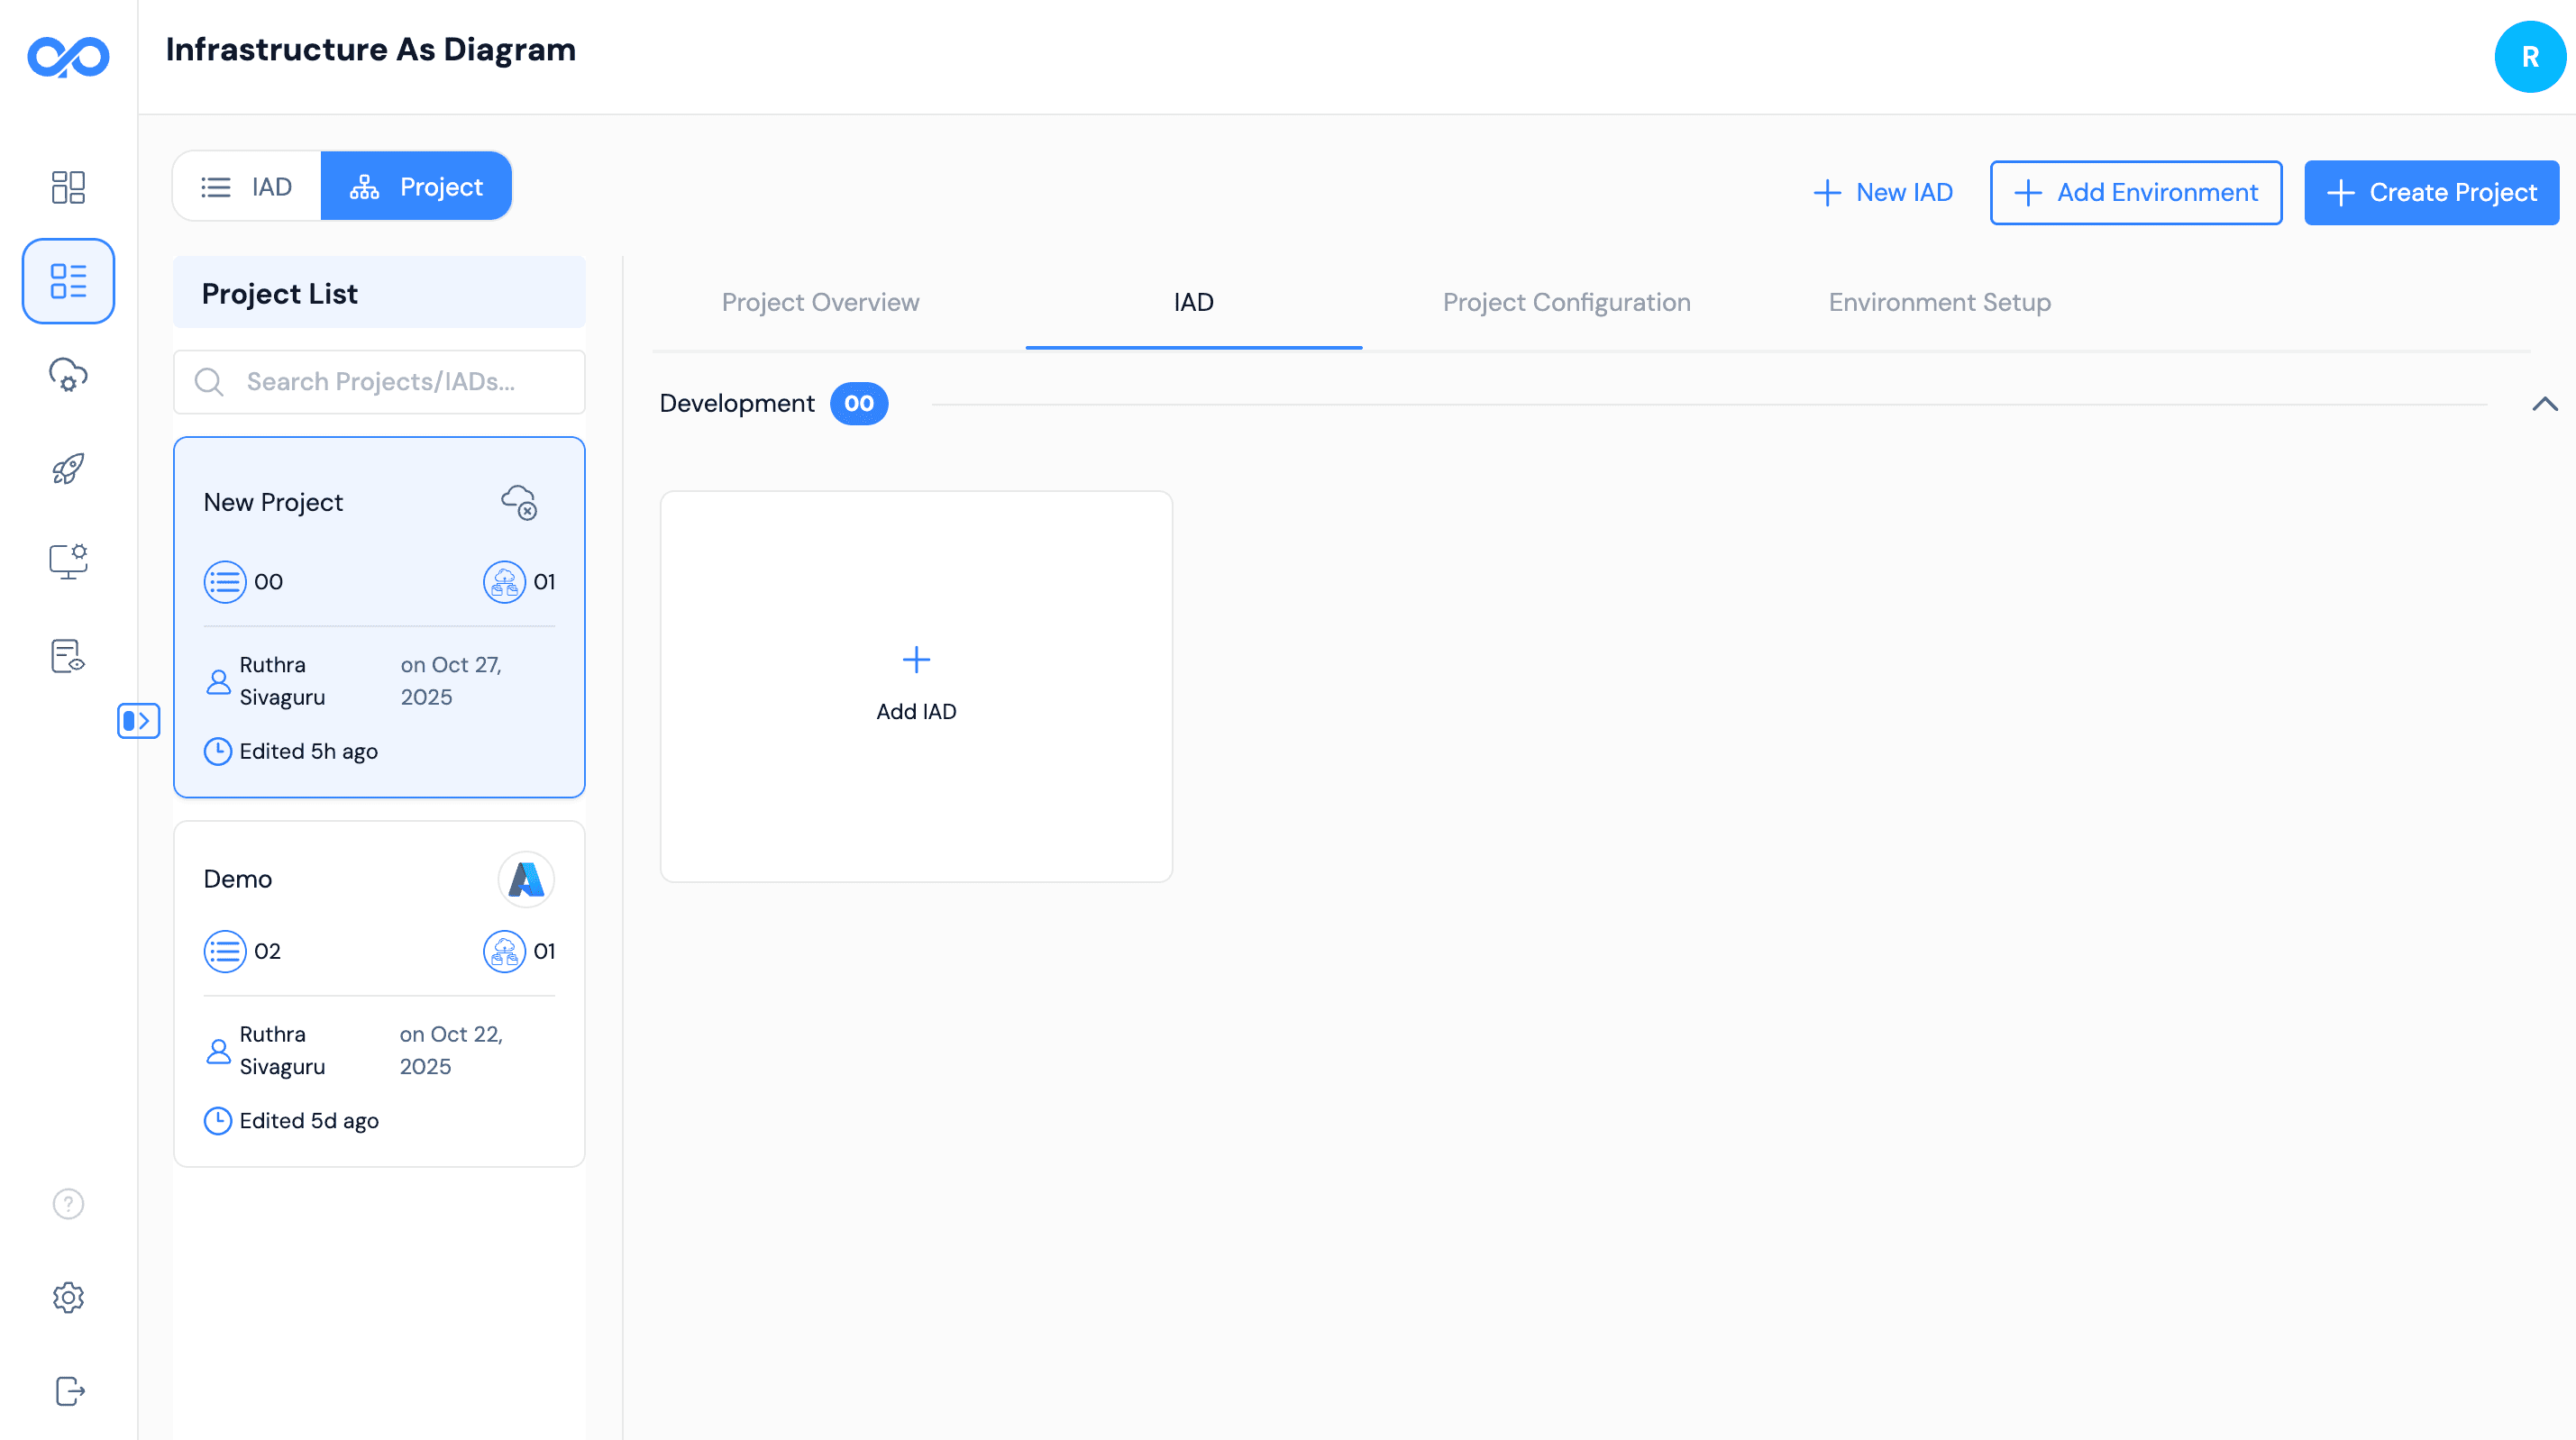The height and width of the screenshot is (1440, 2576).
Task: Collapse the Development section chevron
Action: [2544, 404]
